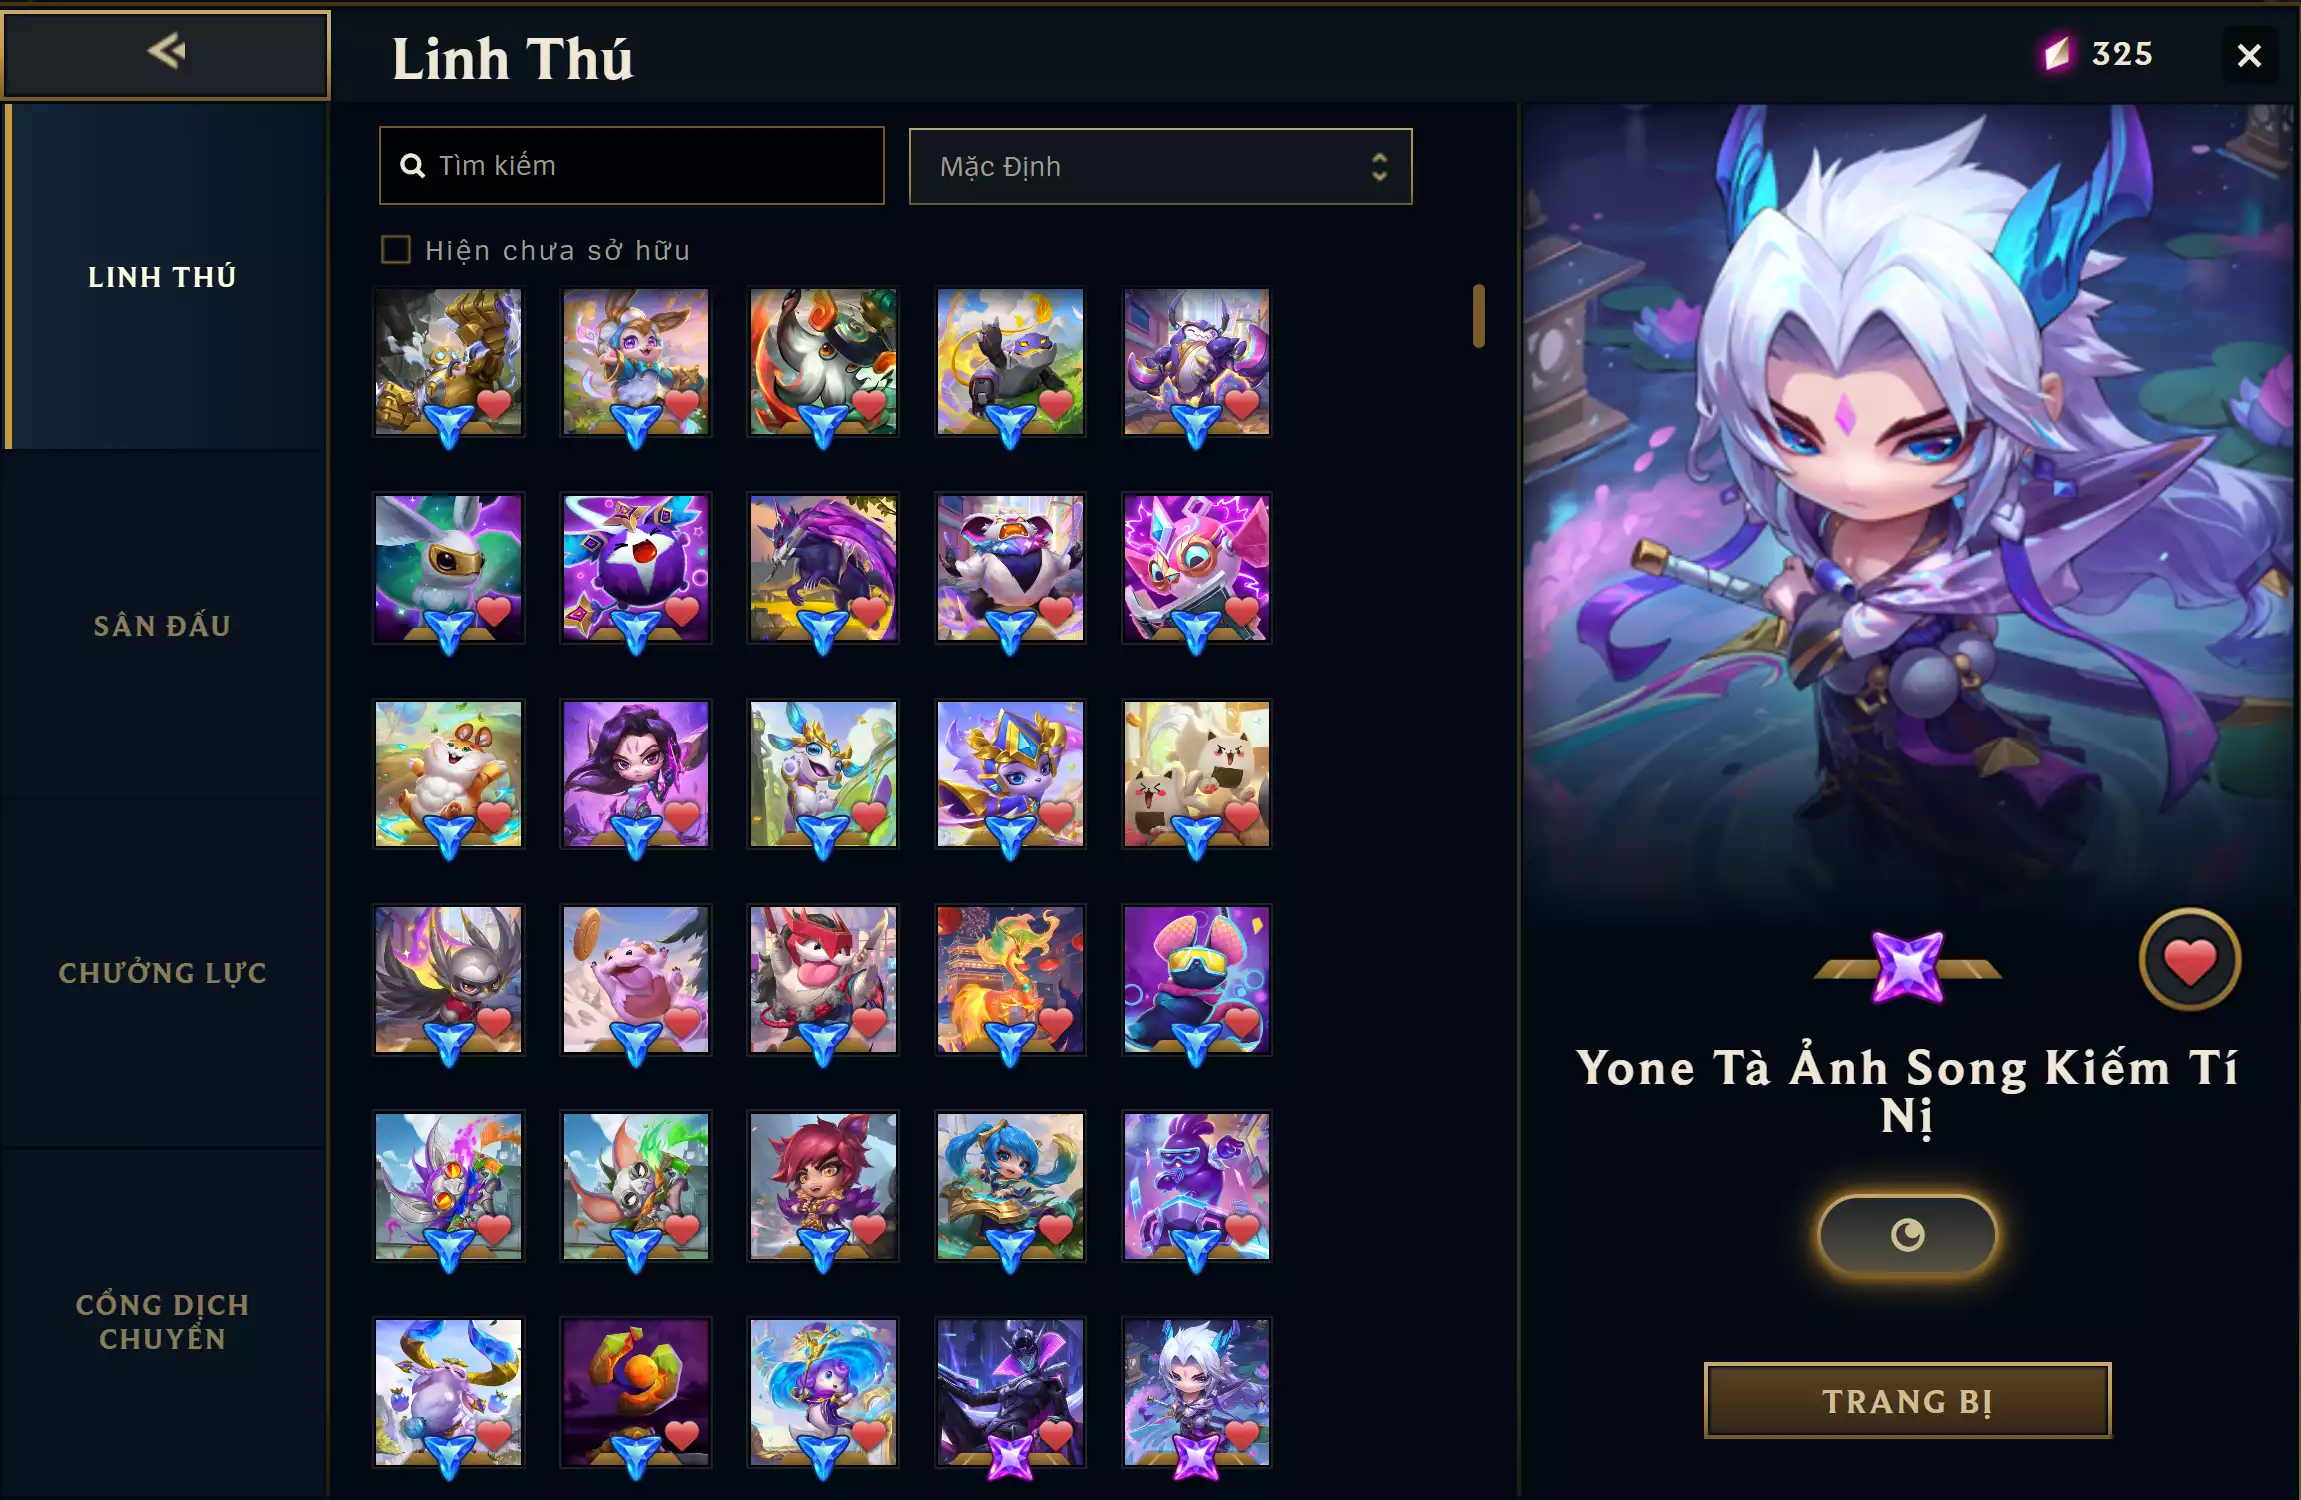
Task: Click the back arrow icon
Action: coord(166,51)
